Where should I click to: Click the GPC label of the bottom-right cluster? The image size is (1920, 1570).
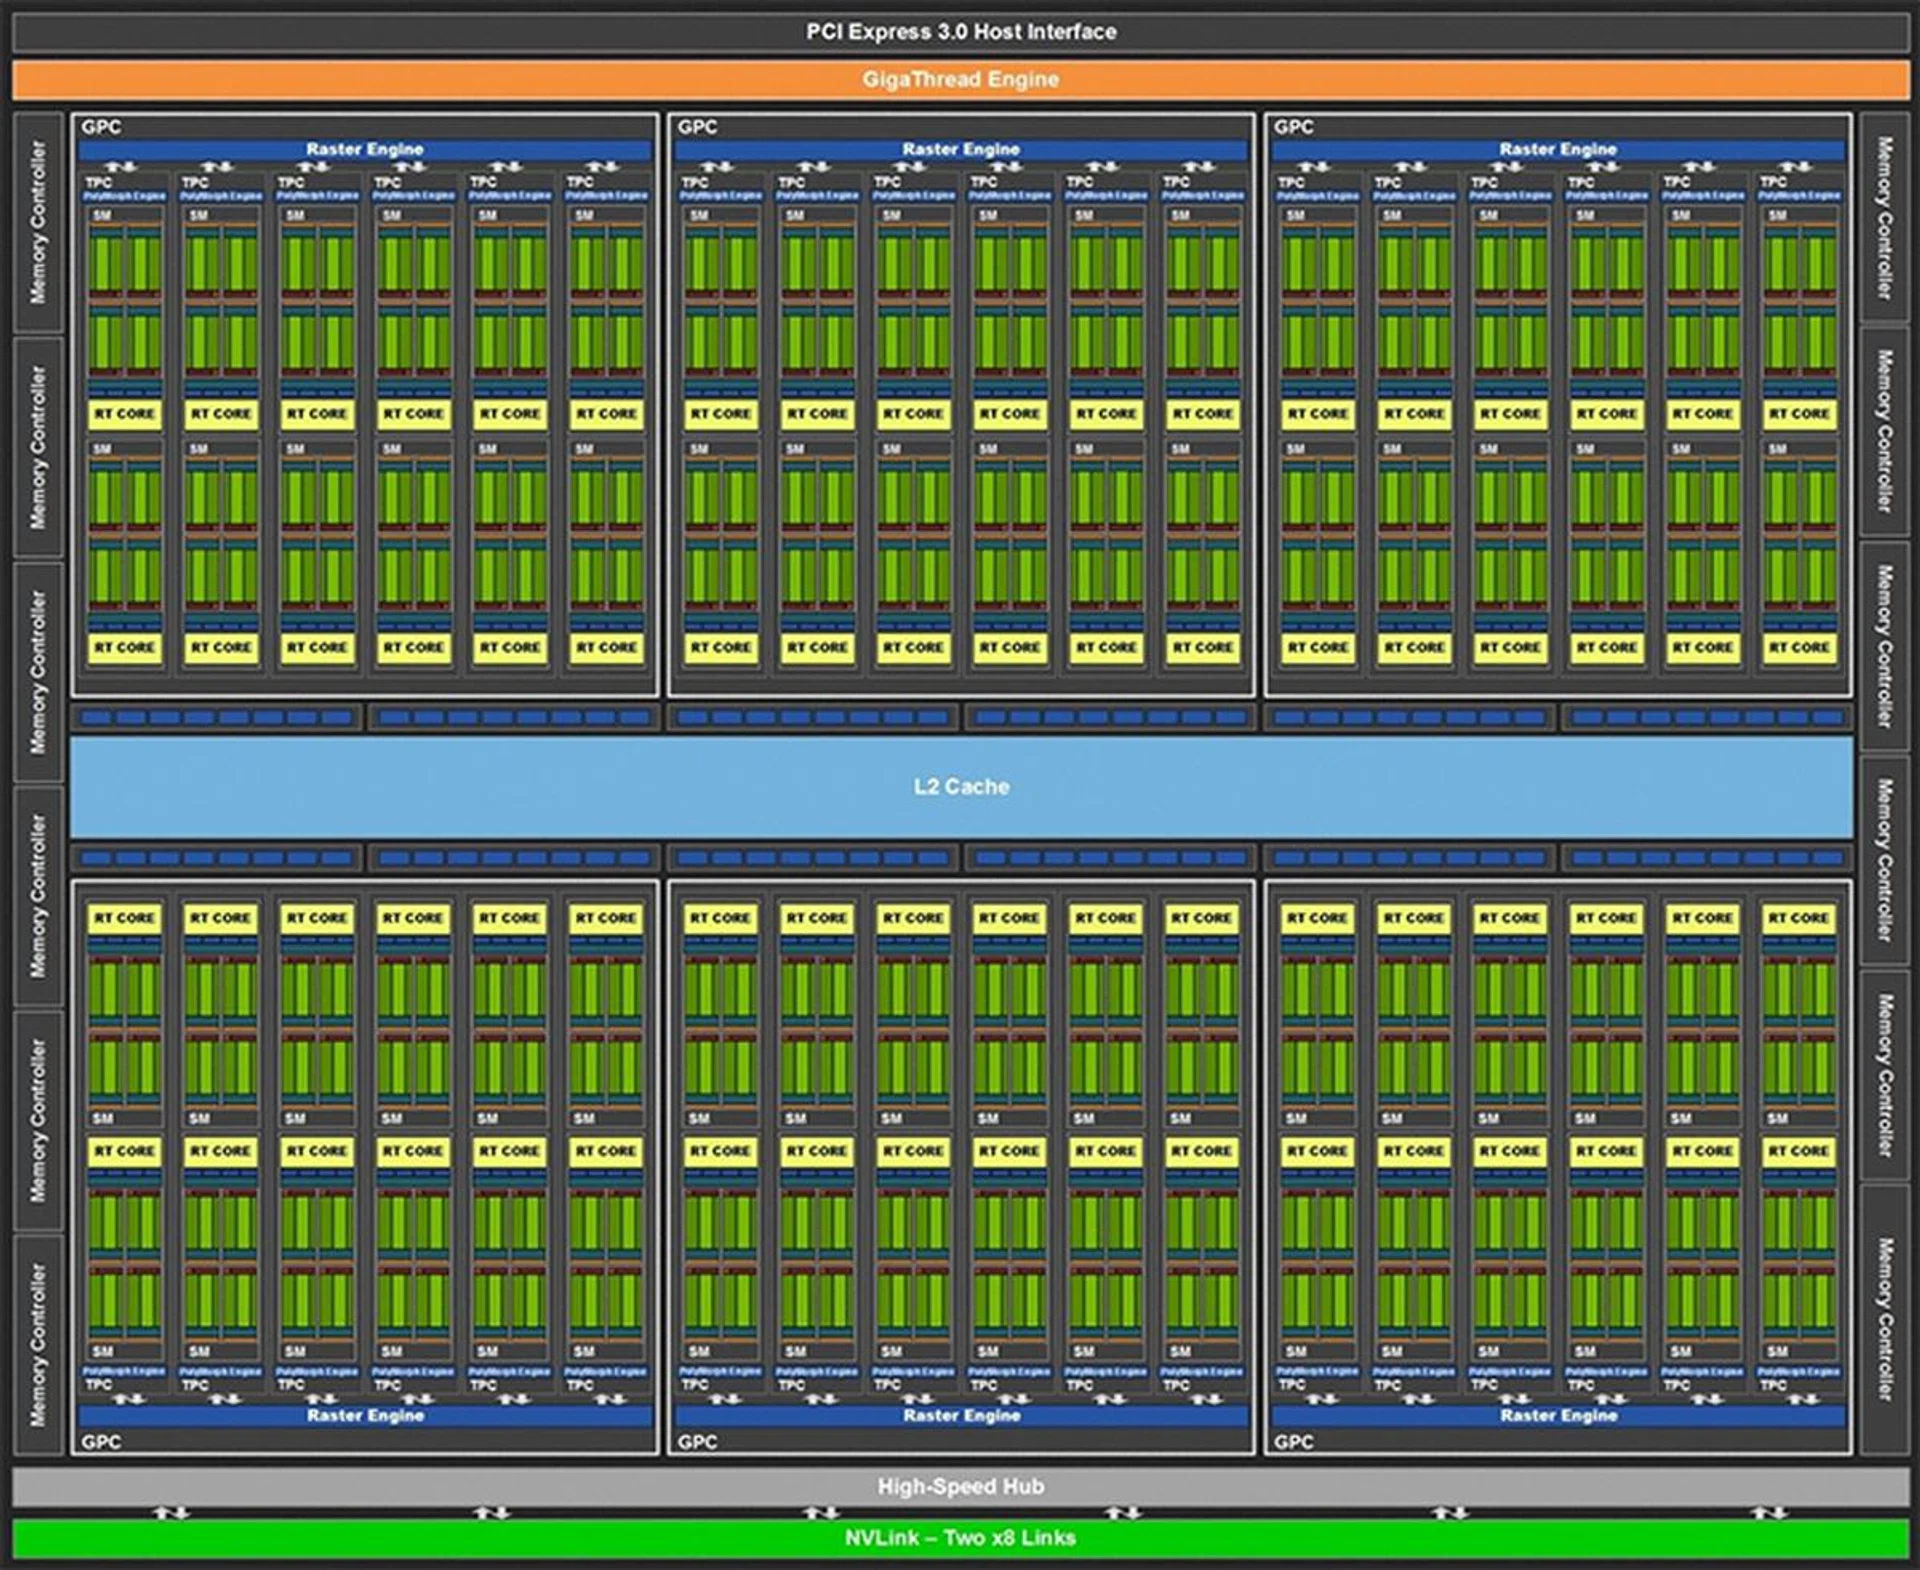1294,1441
